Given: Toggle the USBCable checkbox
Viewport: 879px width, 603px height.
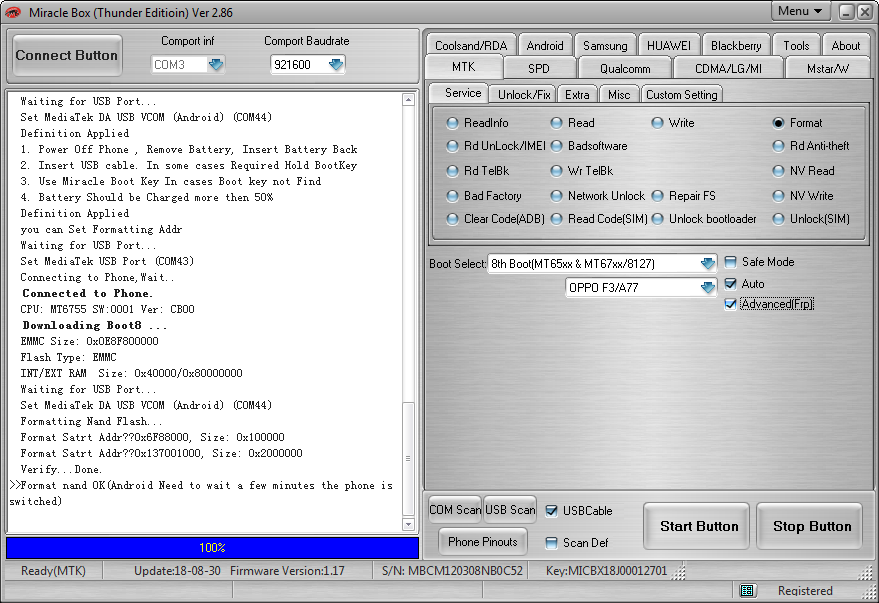Looking at the screenshot, I should [x=552, y=511].
